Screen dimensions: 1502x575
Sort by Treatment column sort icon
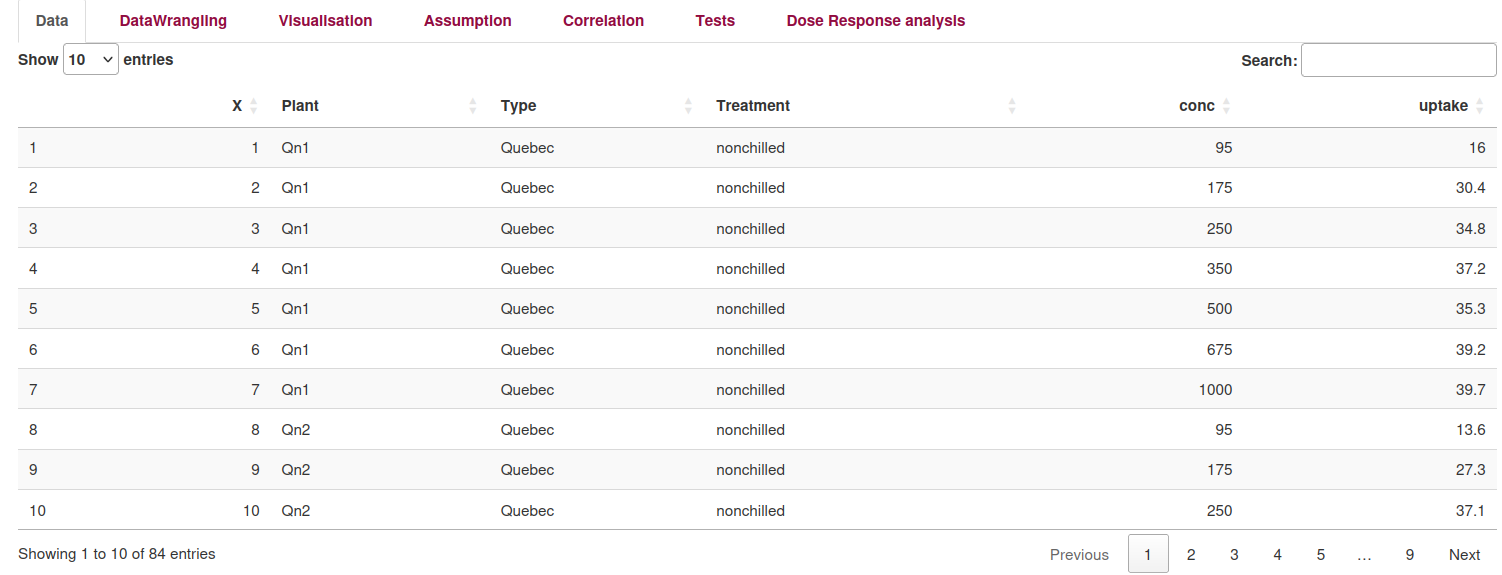coord(1012,106)
